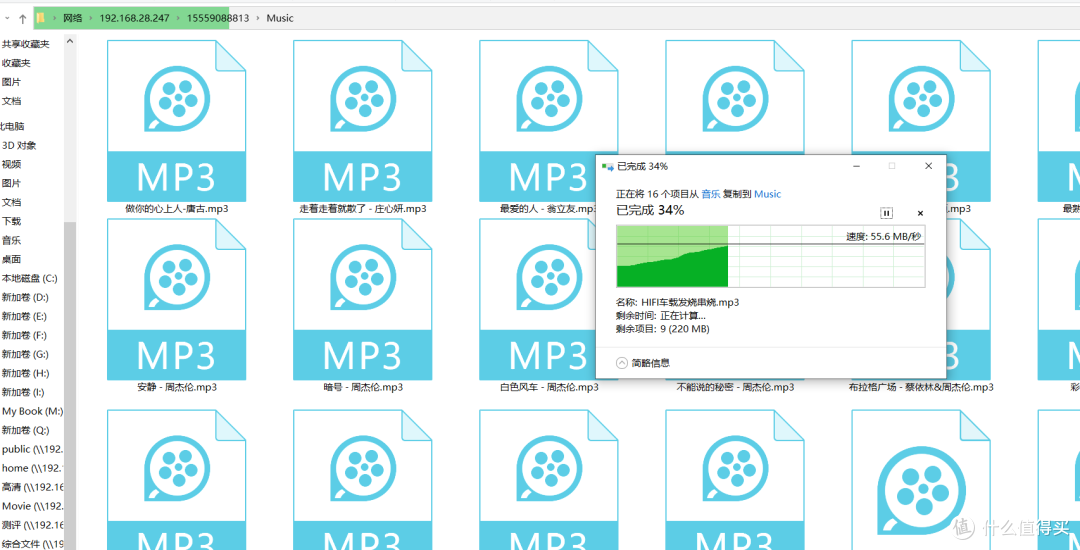Expand breadcrumb arrow before Music
Image resolution: width=1080 pixels, height=550 pixels.
pyautogui.click(x=258, y=19)
